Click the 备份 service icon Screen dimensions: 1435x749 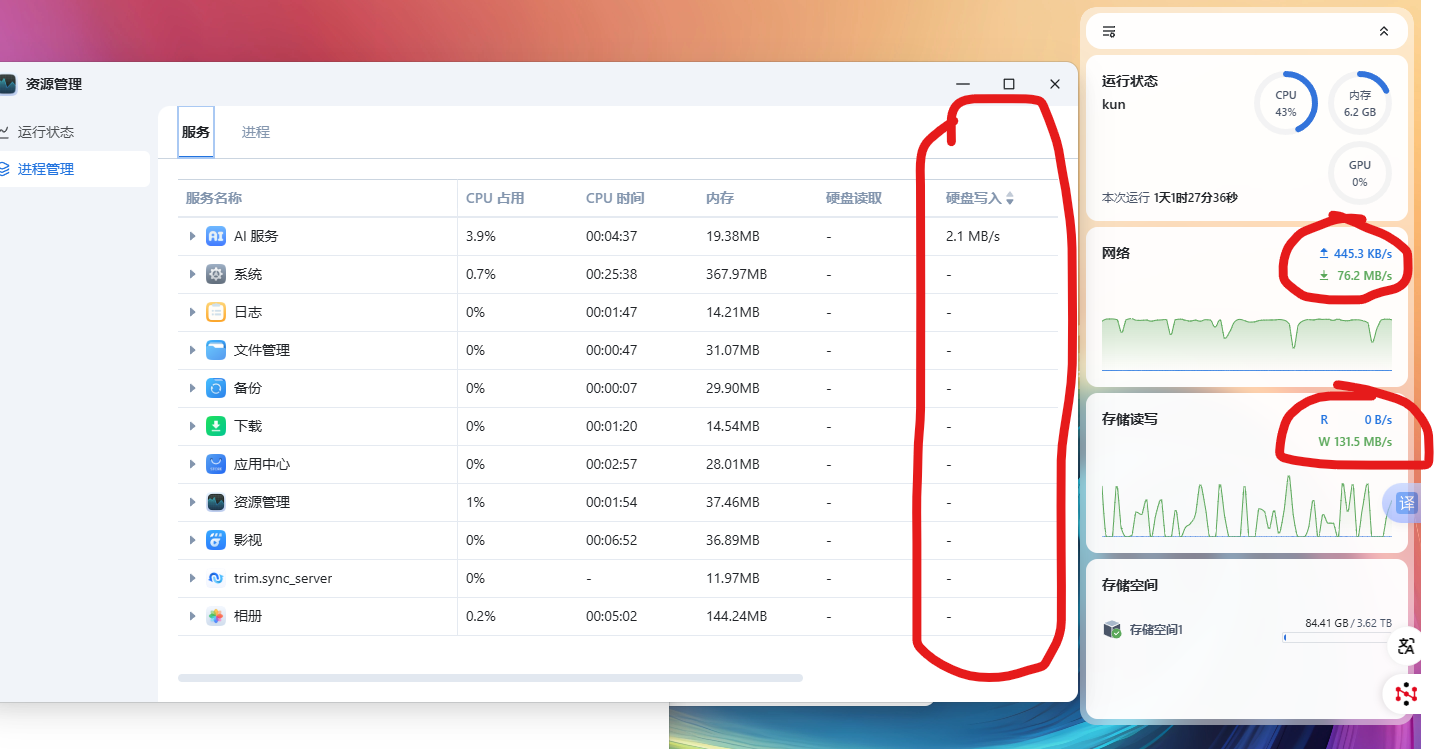coord(216,388)
